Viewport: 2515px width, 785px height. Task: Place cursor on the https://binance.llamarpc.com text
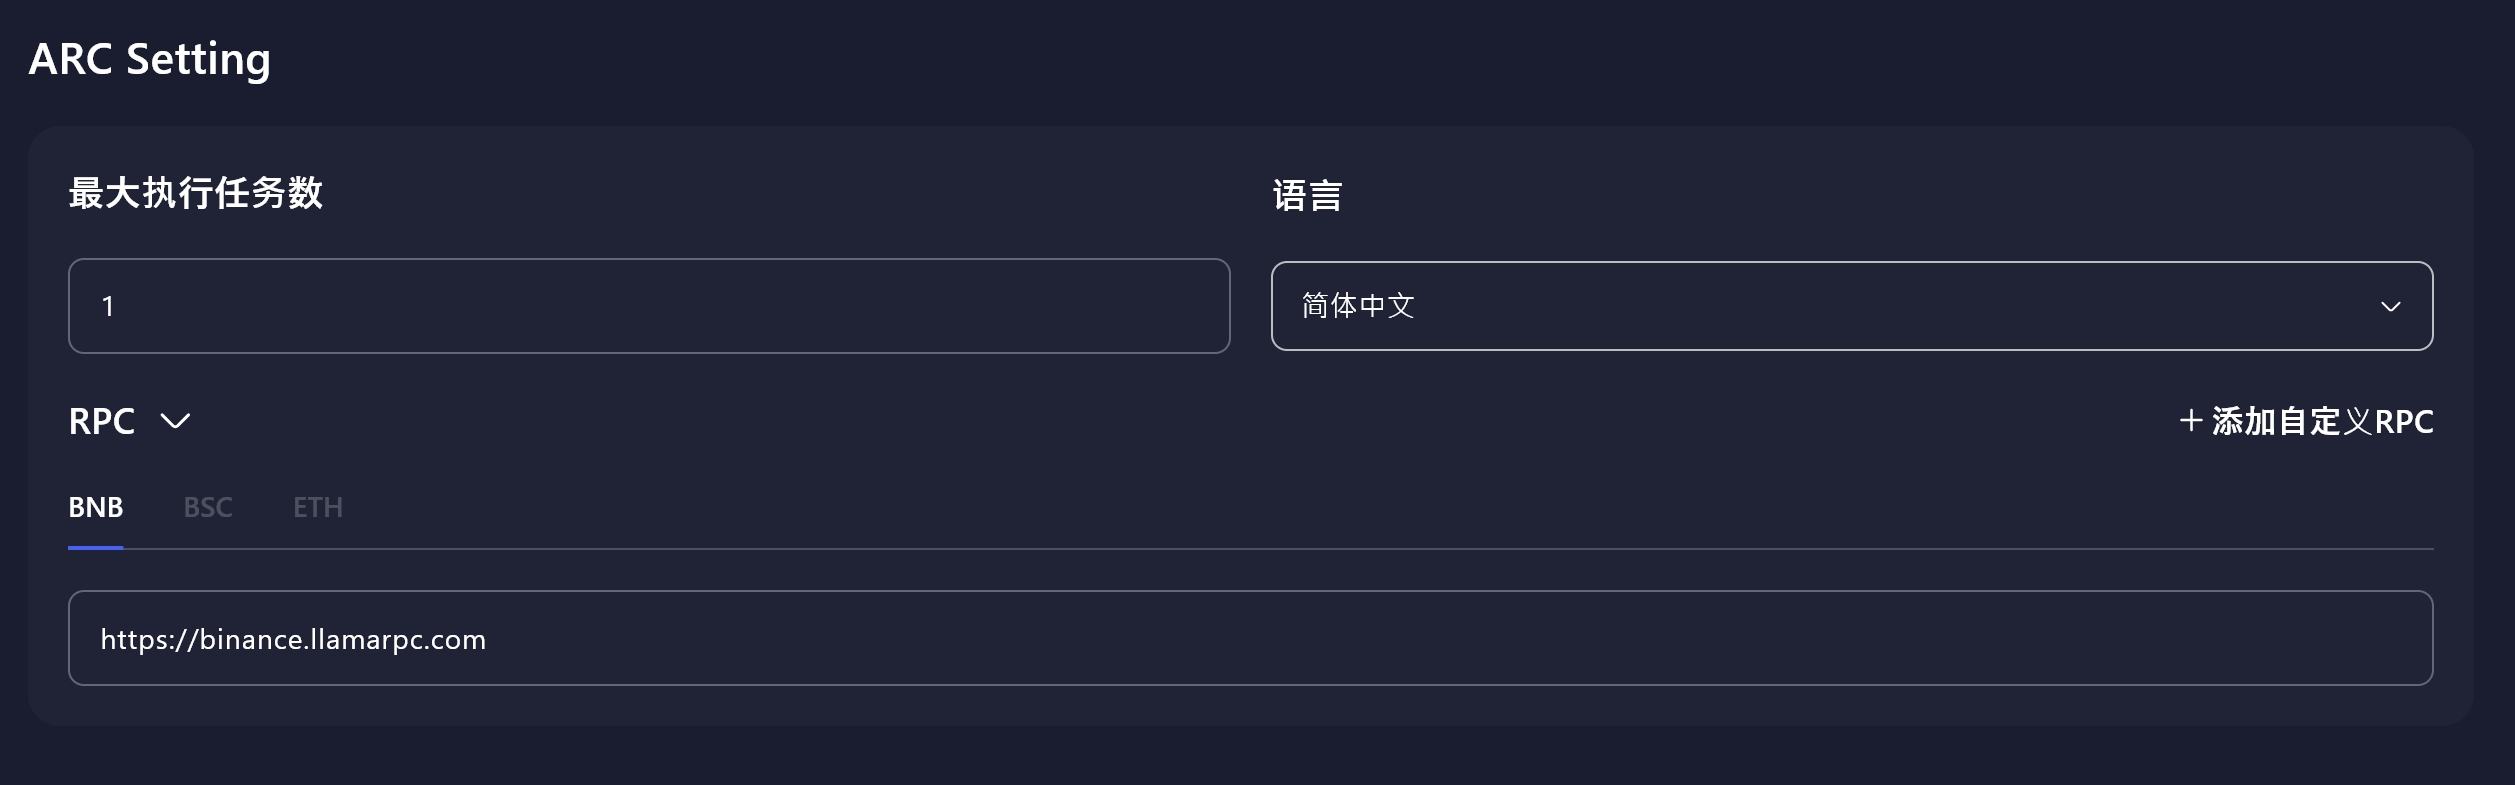point(293,640)
